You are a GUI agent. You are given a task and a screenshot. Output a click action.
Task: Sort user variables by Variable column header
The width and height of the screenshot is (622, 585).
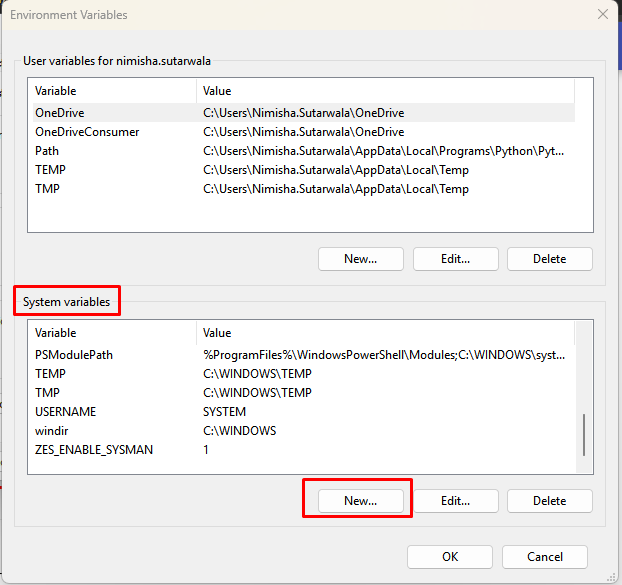click(110, 91)
